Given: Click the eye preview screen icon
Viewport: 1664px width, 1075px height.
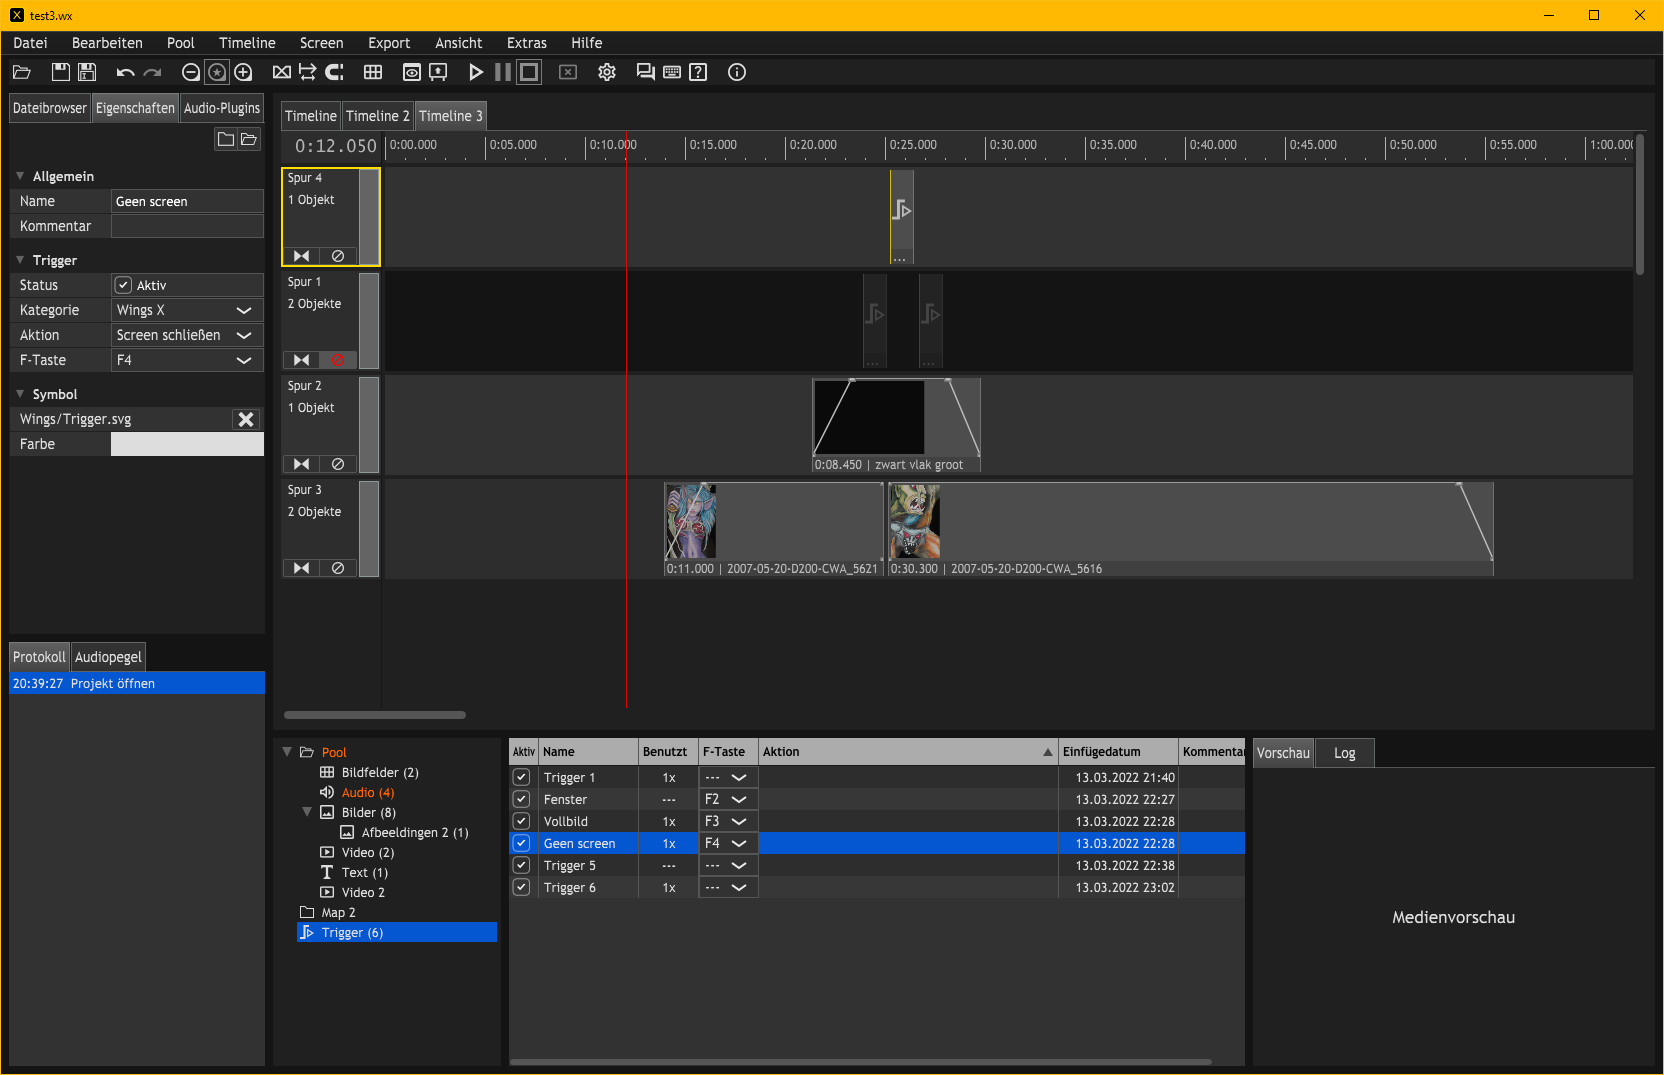Looking at the screenshot, I should point(412,72).
